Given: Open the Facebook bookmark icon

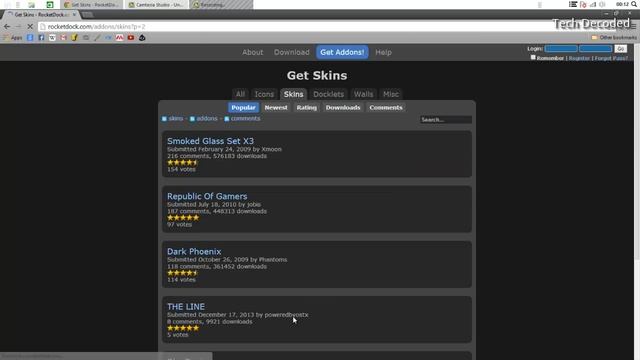Looking at the screenshot, I should (41, 38).
